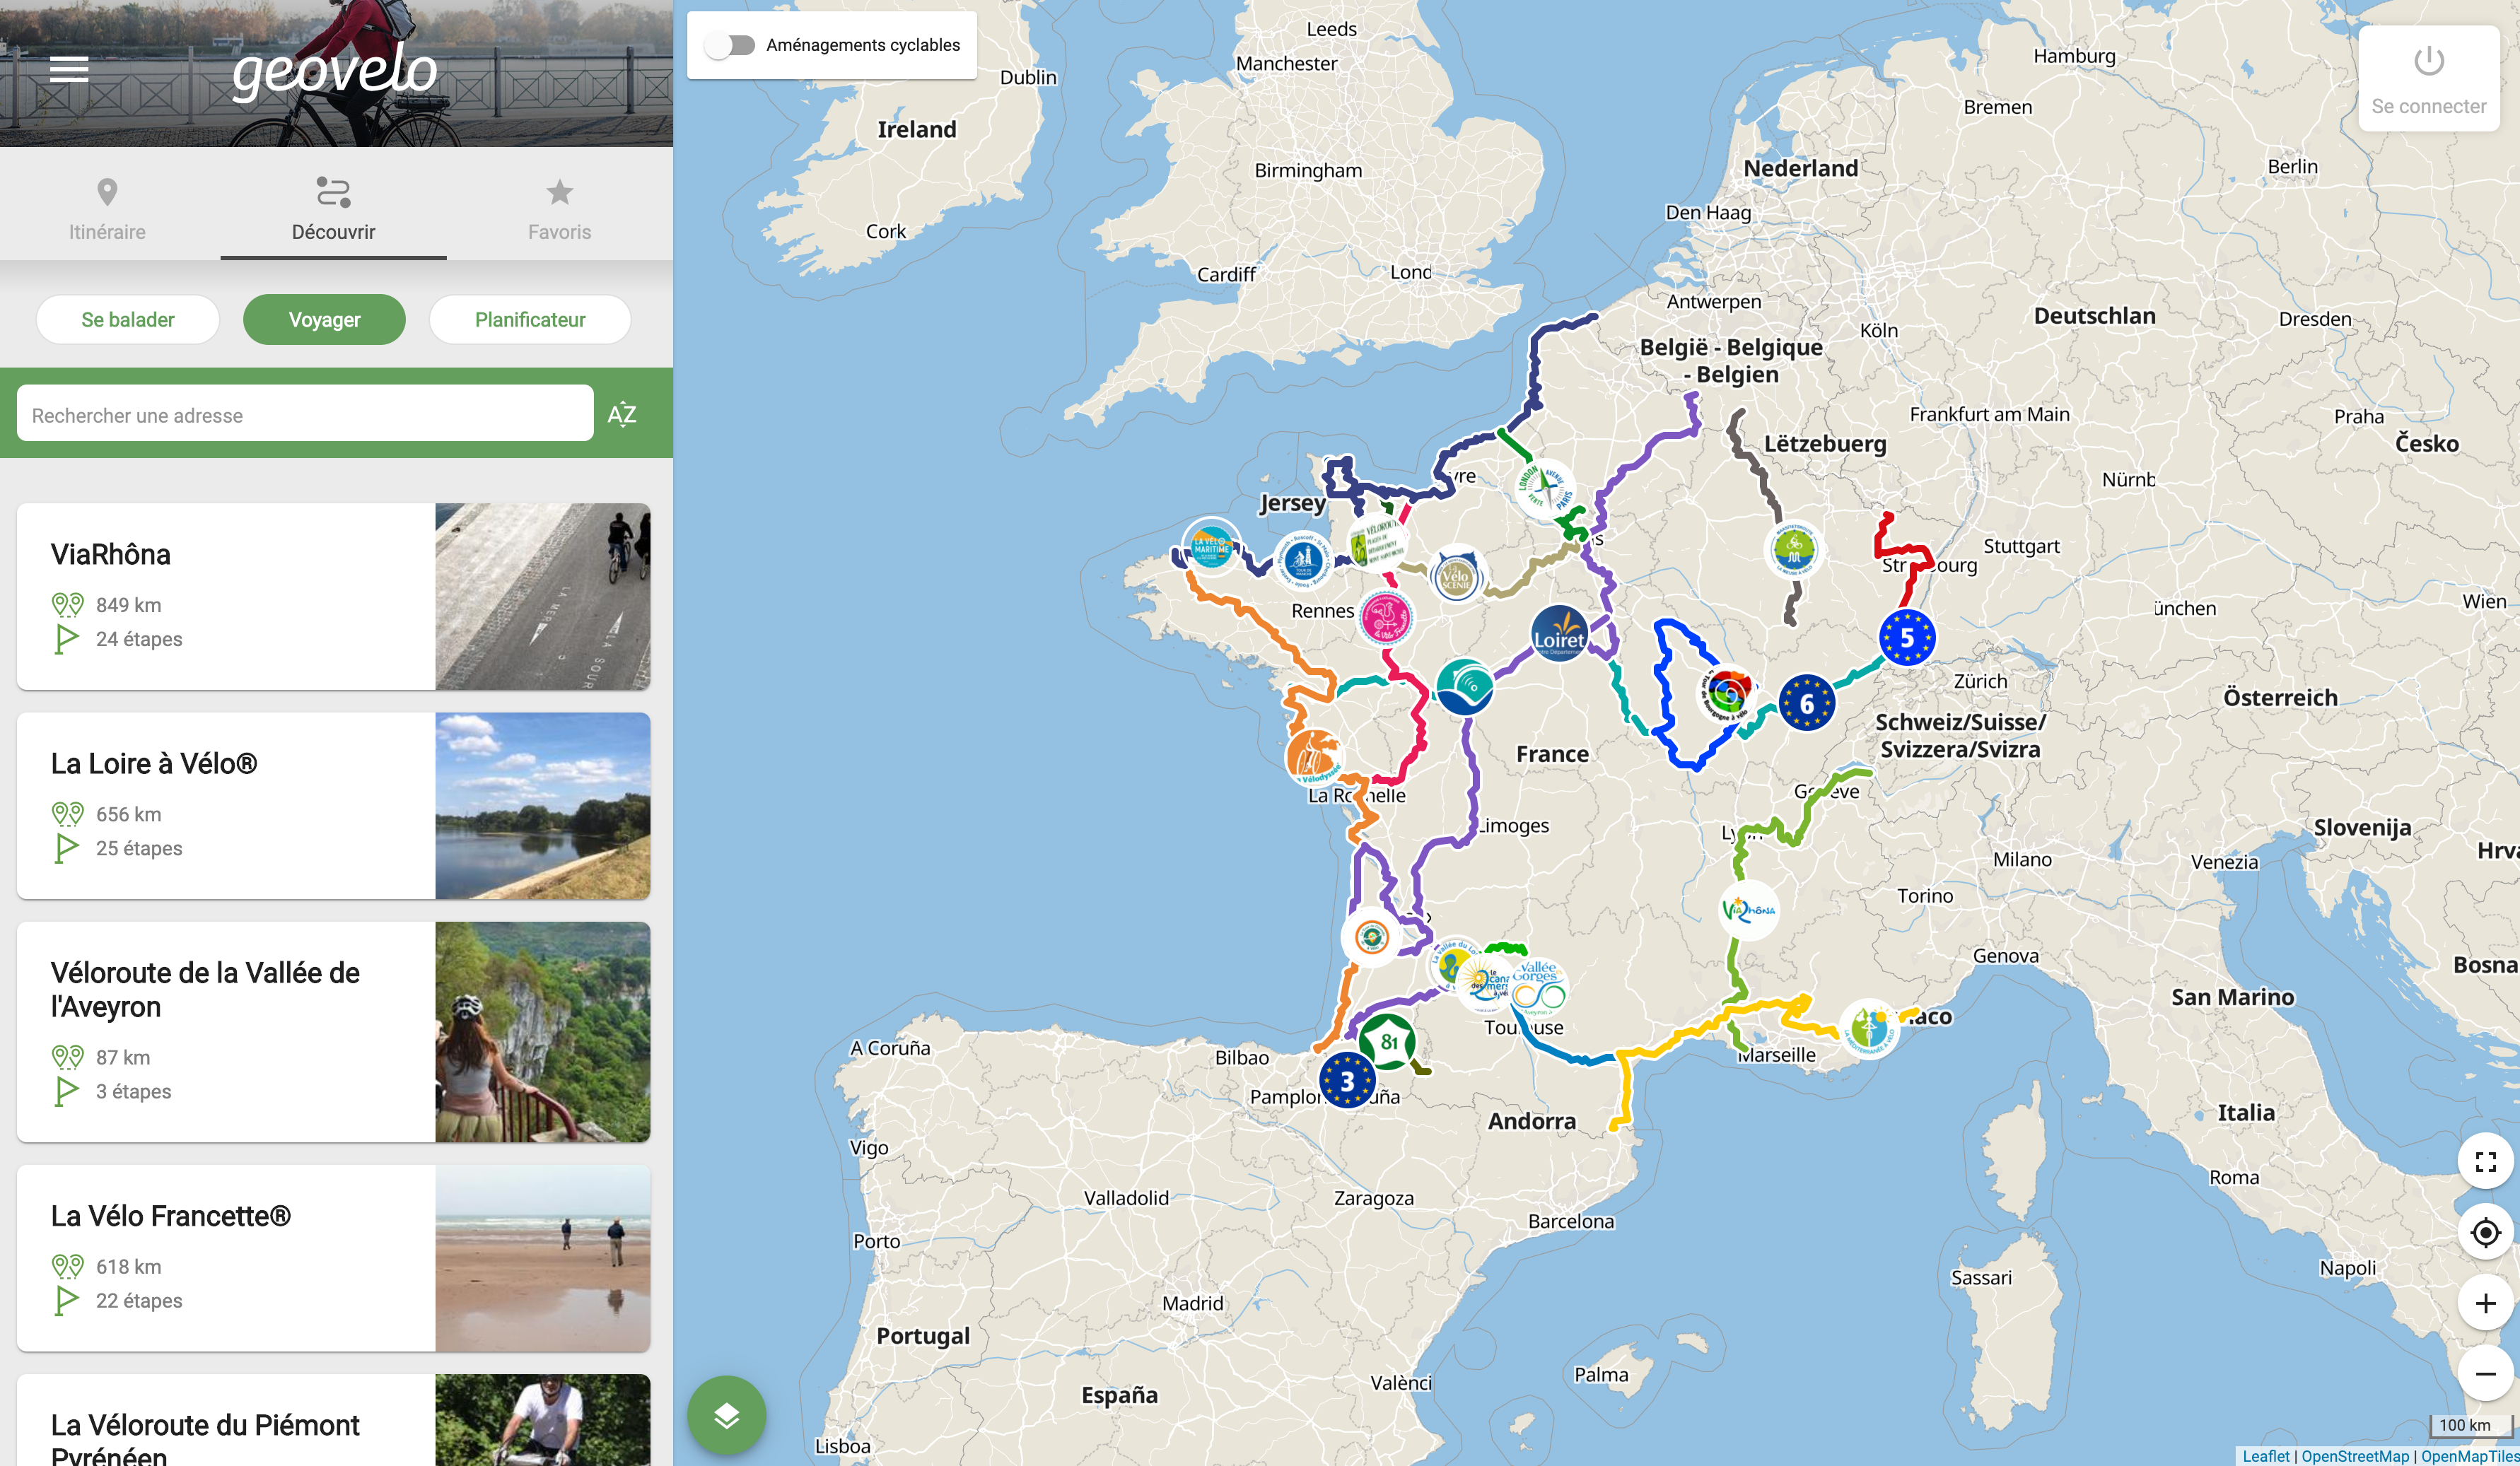
Task: Select the EuroVelo 6 map marker
Action: (x=1806, y=703)
